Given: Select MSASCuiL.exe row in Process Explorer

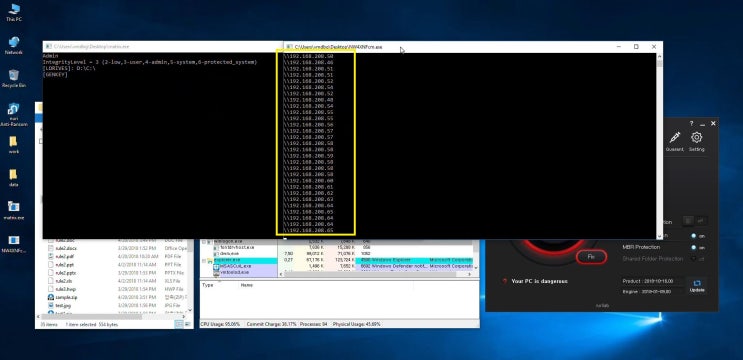Looking at the screenshot, I should pyautogui.click(x=339, y=266).
